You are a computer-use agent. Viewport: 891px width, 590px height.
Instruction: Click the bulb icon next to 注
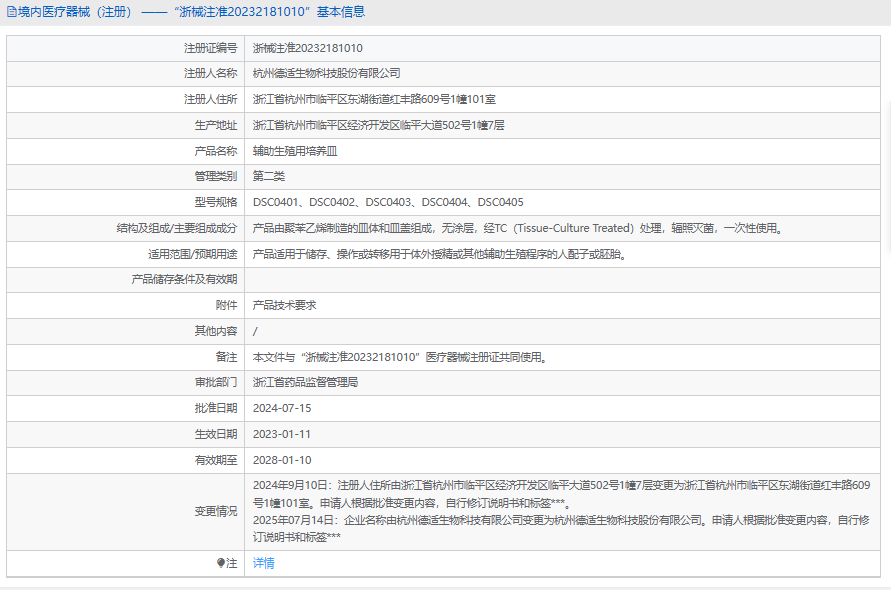pyautogui.click(x=220, y=563)
